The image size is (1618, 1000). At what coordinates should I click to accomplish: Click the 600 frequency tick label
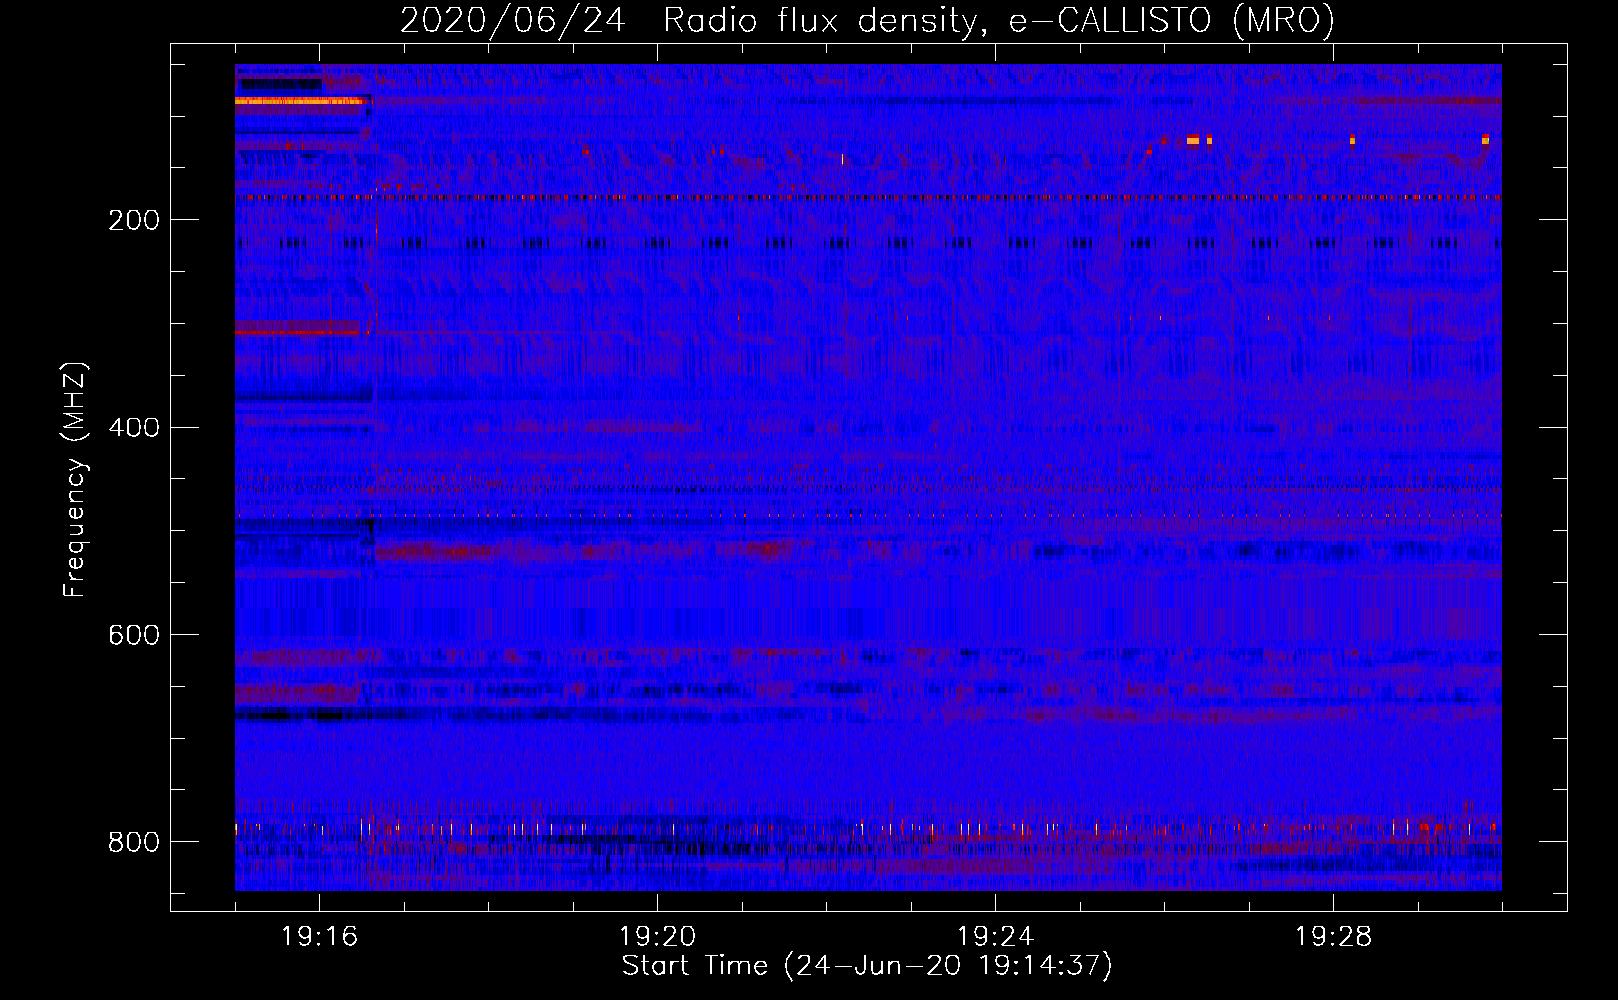(x=134, y=635)
